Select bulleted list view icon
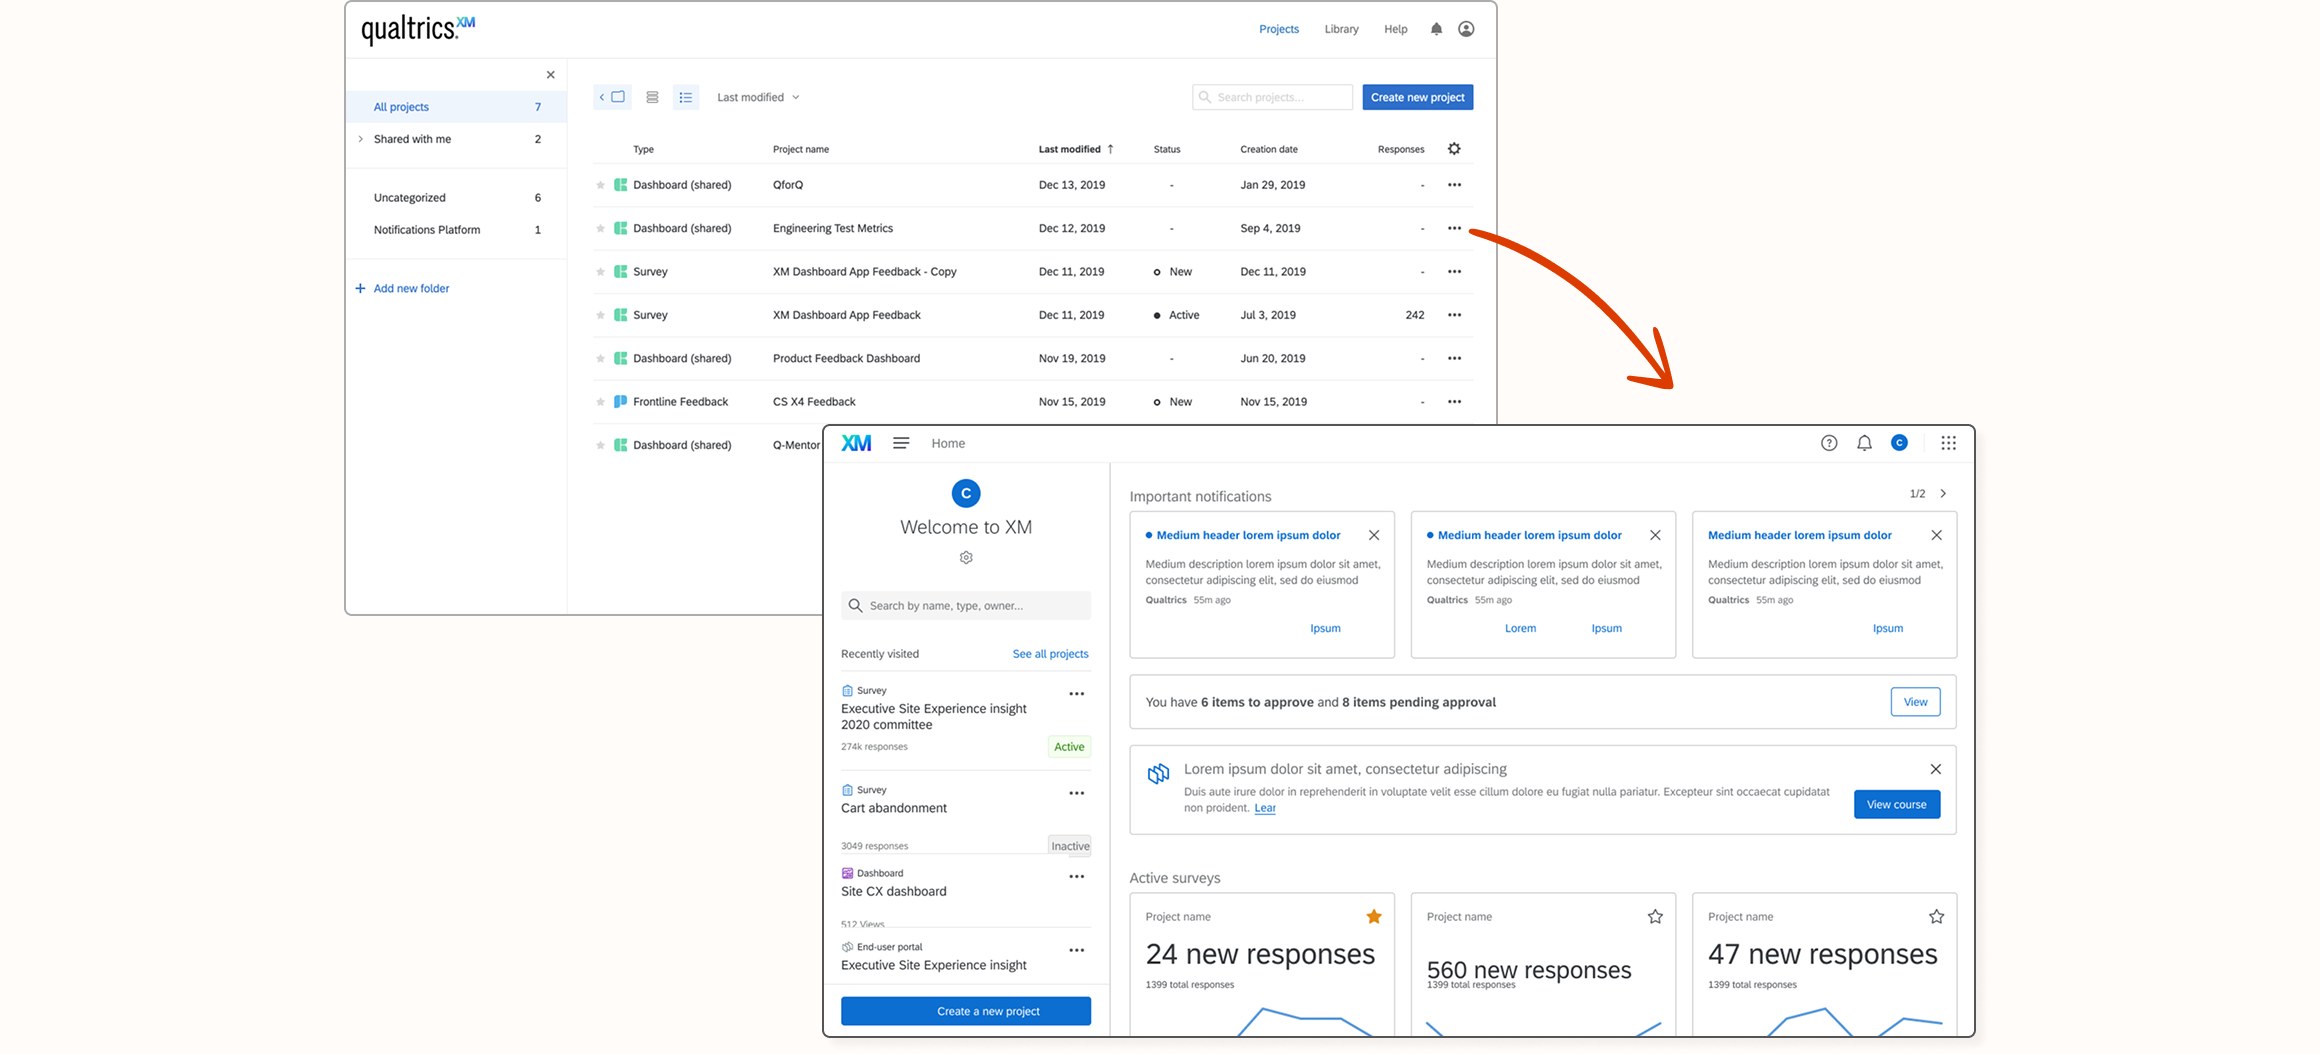2320x1054 pixels. tap(686, 97)
